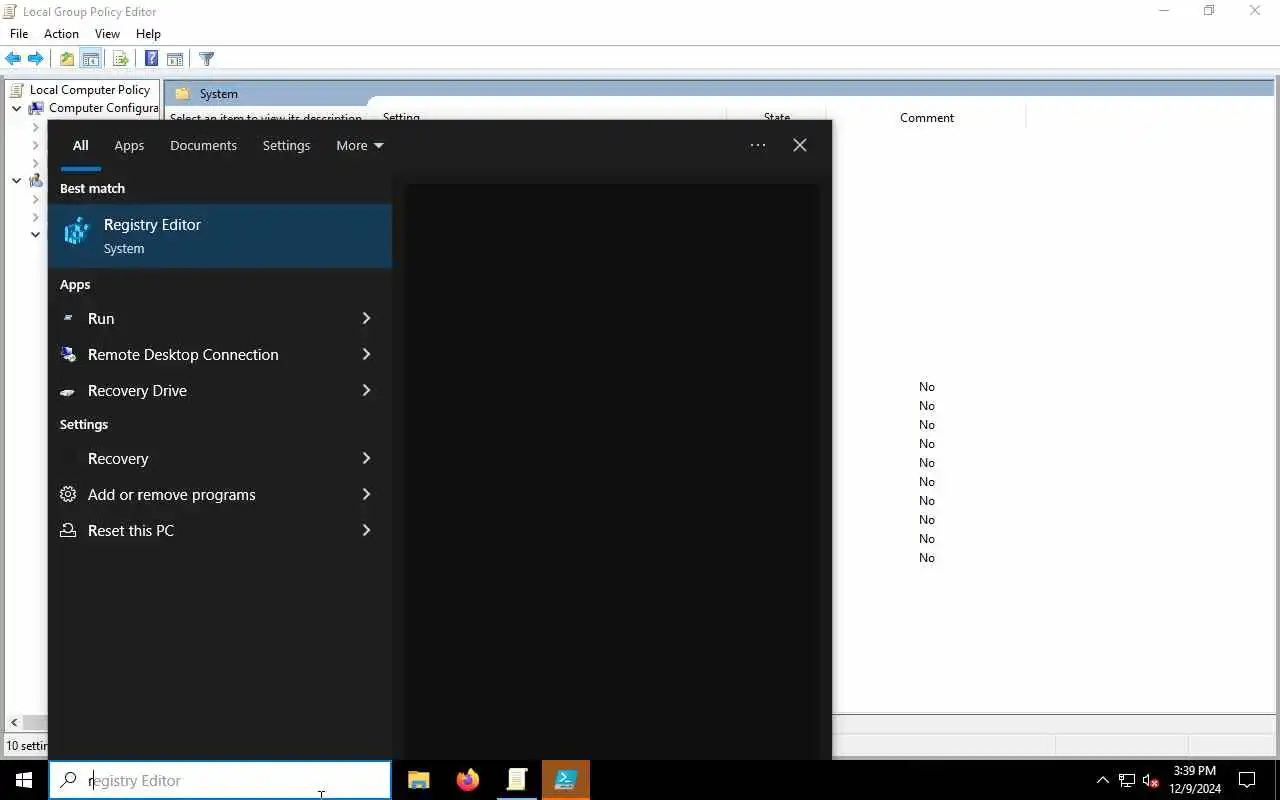The width and height of the screenshot is (1280, 800).
Task: Click the Export List toolbar icon
Action: (x=121, y=59)
